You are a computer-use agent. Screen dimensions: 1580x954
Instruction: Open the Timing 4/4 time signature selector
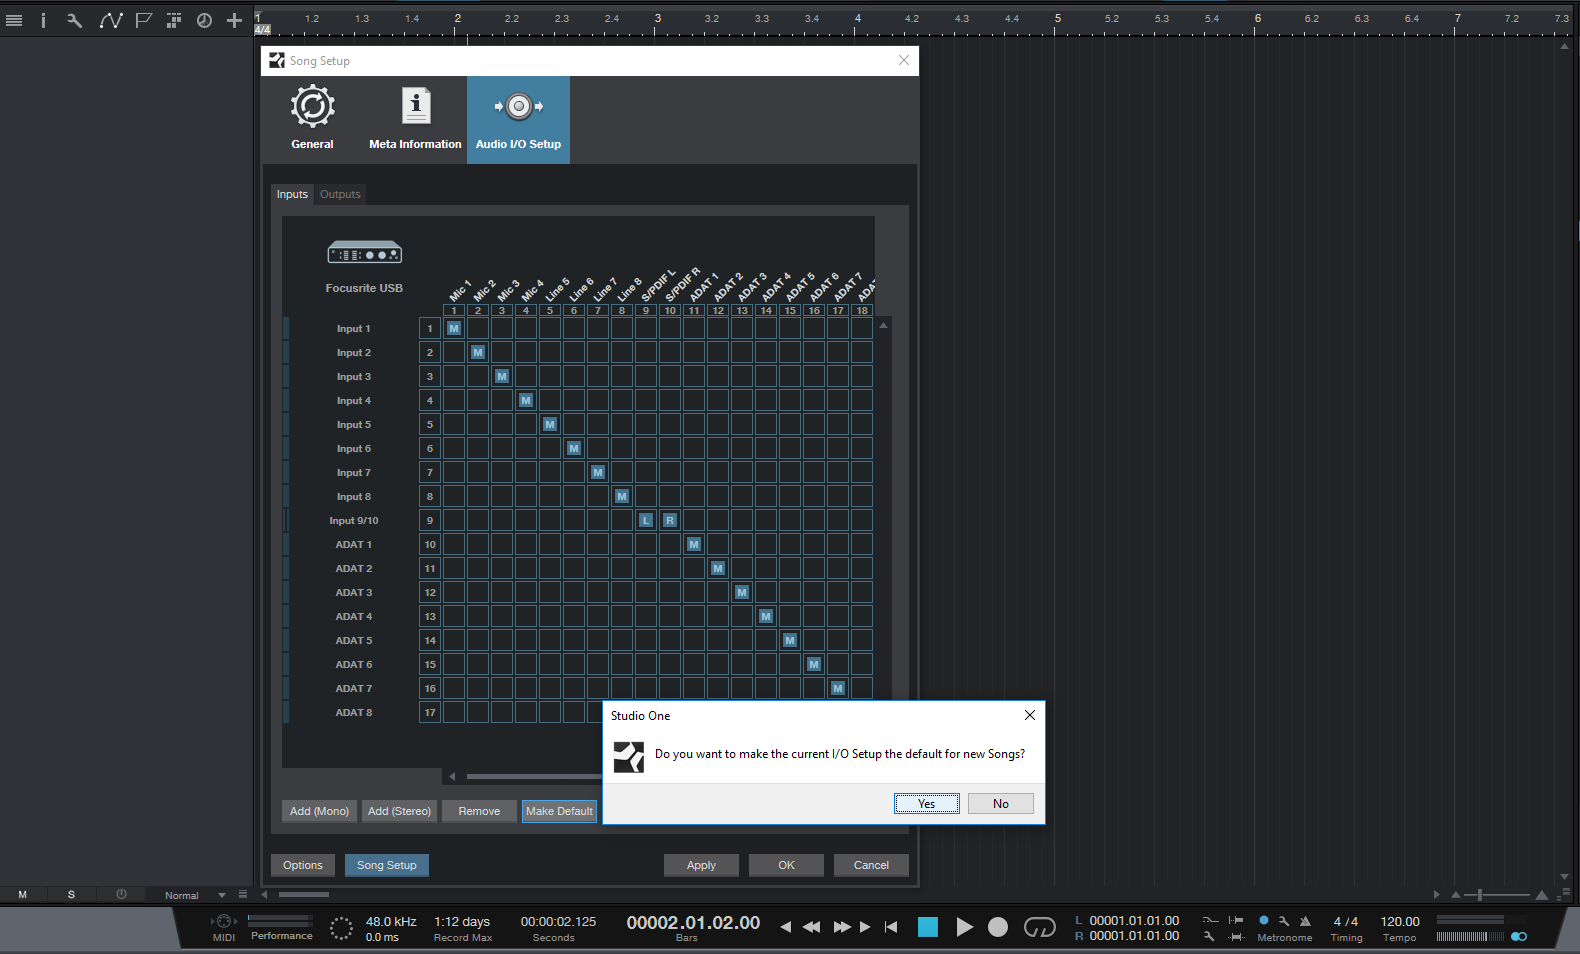(1345, 921)
